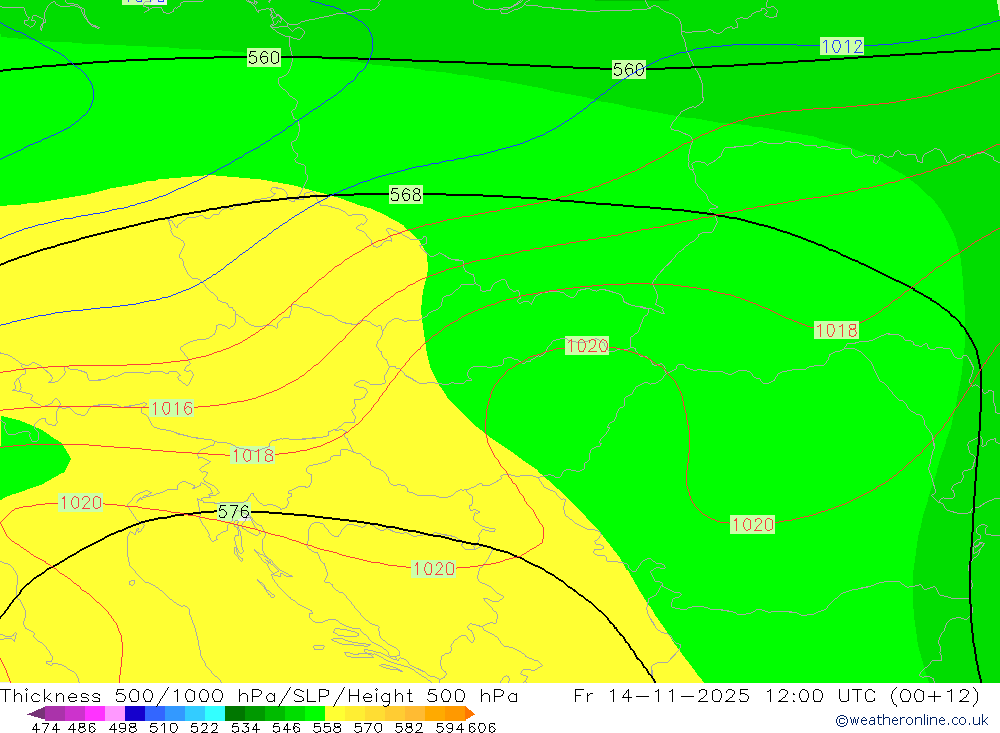Click the 1020 label left of the 576 label
The width and height of the screenshot is (1000, 733).
(80, 503)
